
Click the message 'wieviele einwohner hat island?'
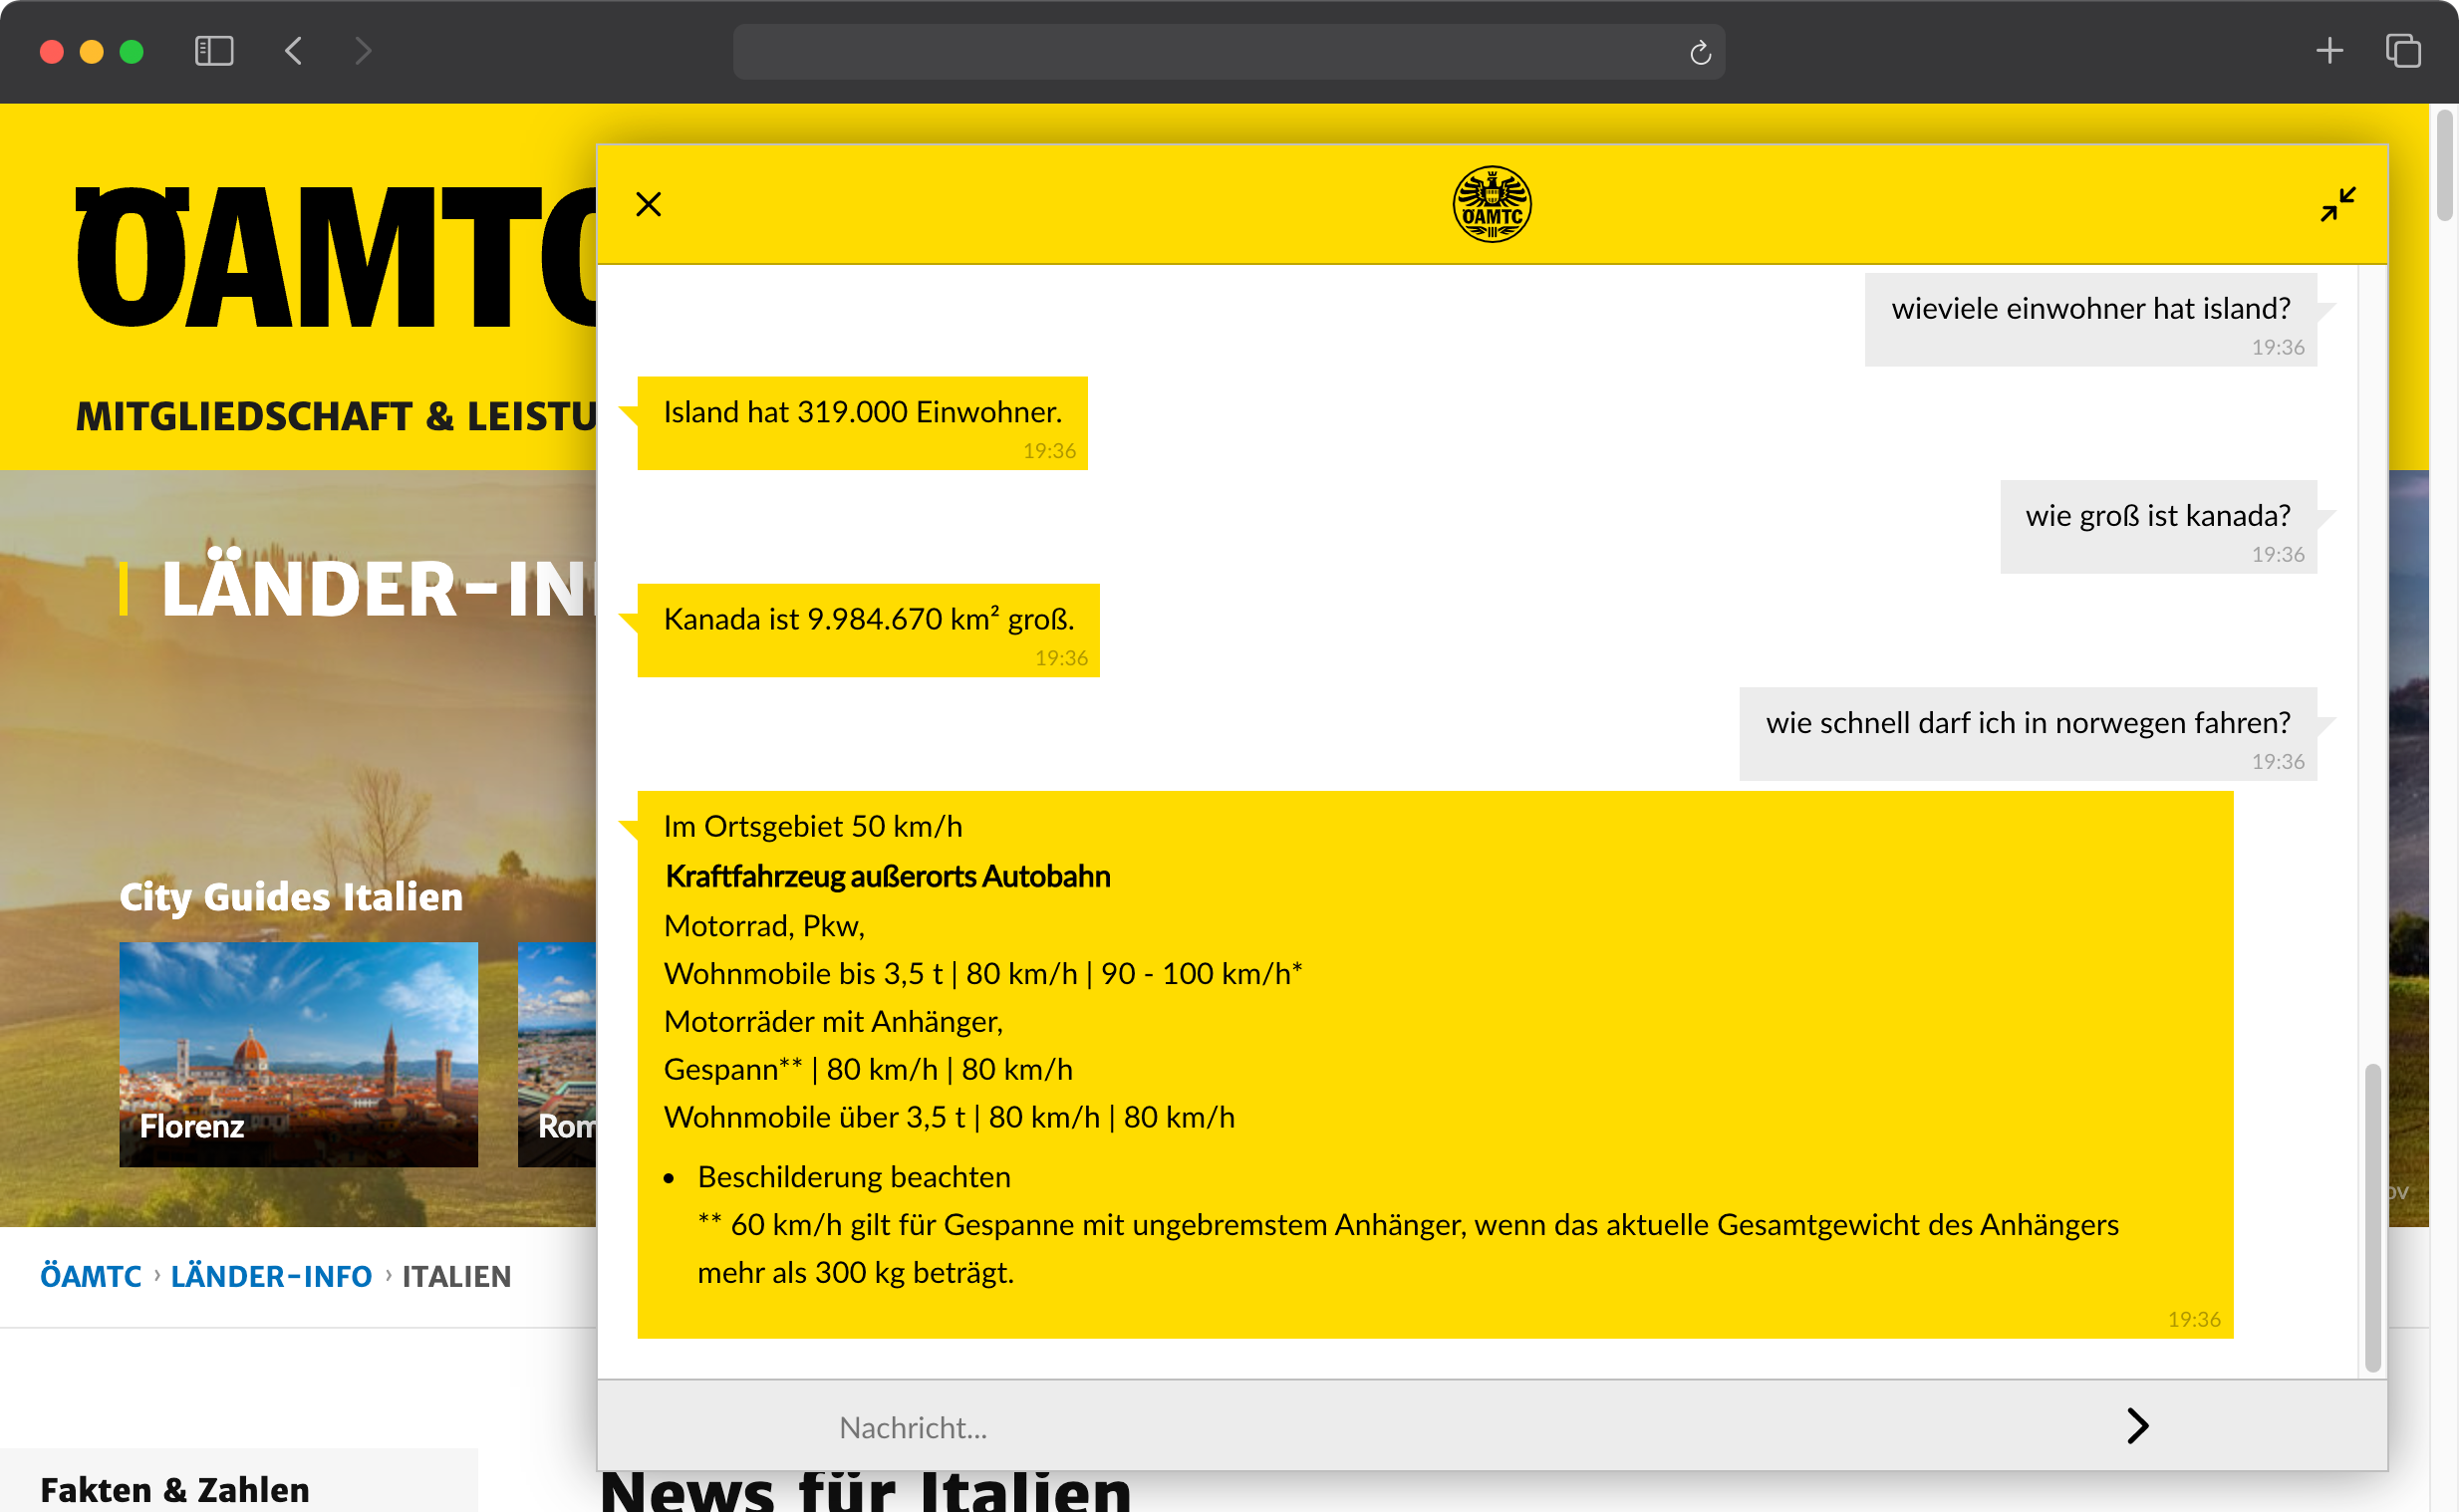tap(2090, 319)
